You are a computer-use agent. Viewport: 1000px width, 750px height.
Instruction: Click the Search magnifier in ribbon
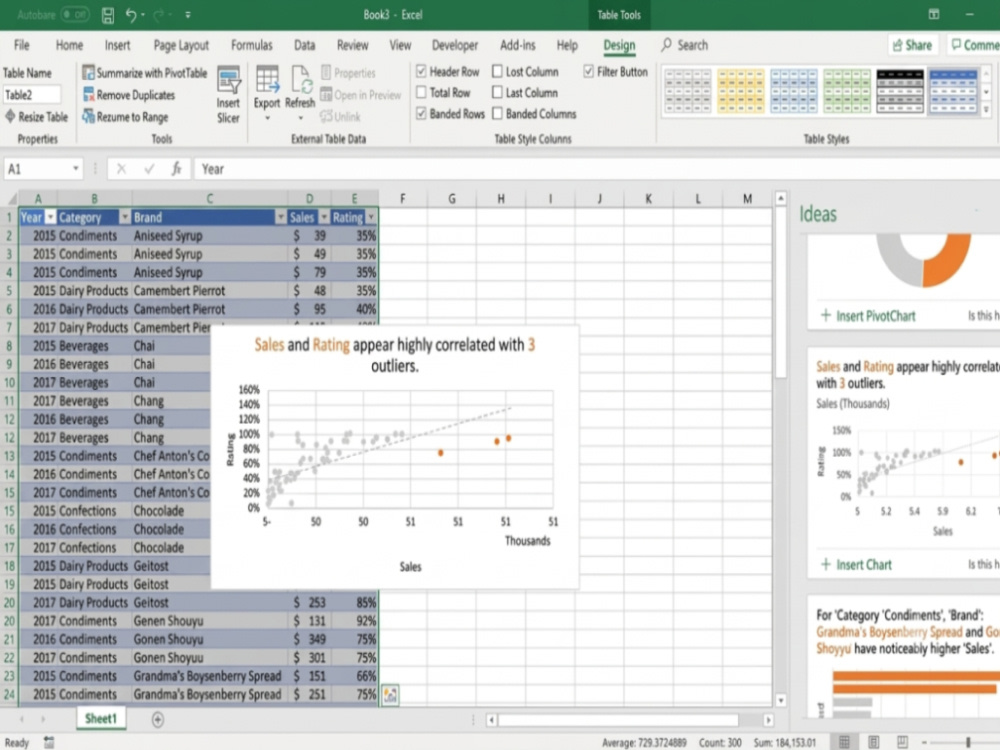tap(666, 45)
